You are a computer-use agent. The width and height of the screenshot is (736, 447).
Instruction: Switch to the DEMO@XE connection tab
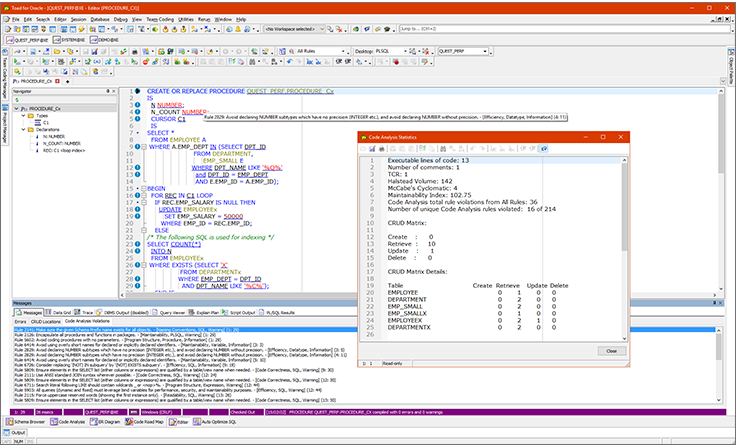(104, 40)
